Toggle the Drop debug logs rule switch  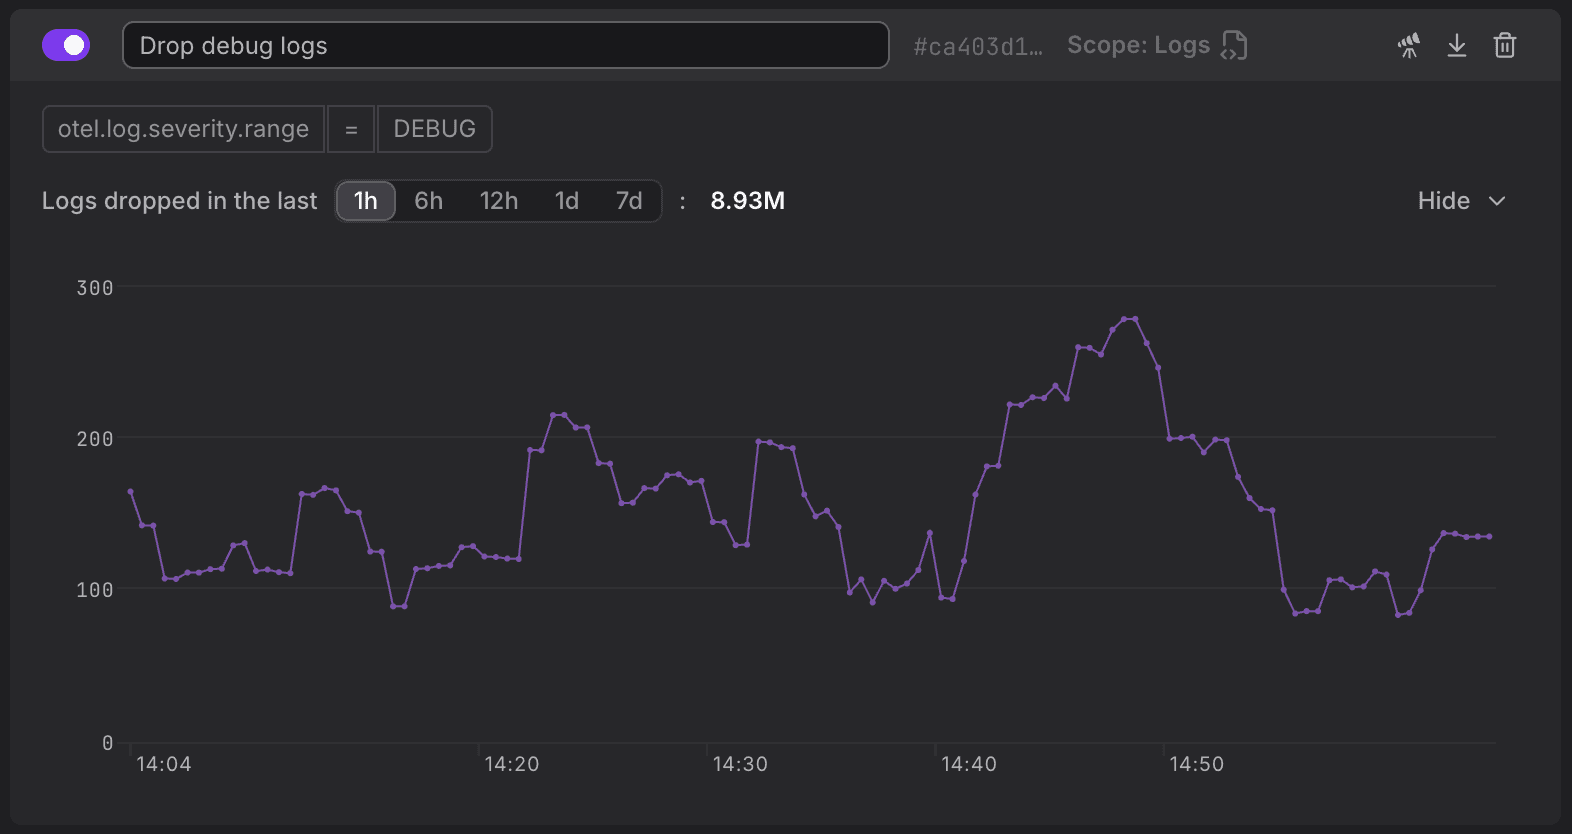(x=66, y=45)
